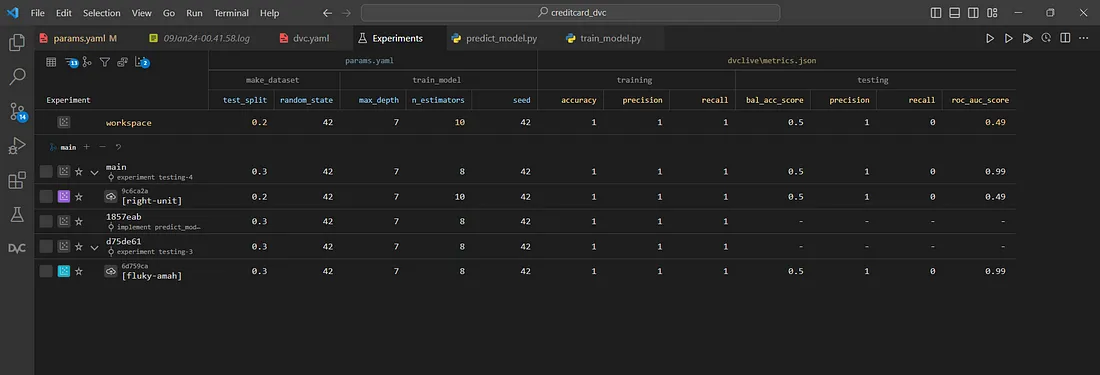Viewport: 1100px width, 375px height.
Task: Star the [fluky-amah] experiment
Action: tap(79, 271)
